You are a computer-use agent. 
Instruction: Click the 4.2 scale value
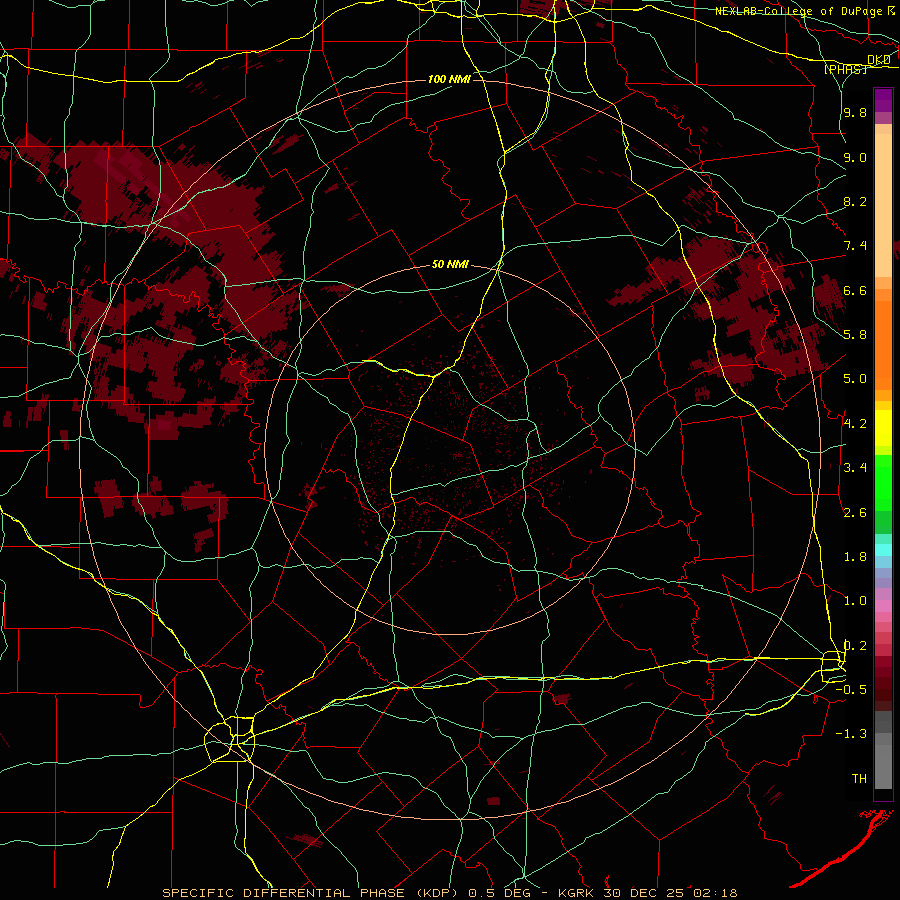(855, 424)
